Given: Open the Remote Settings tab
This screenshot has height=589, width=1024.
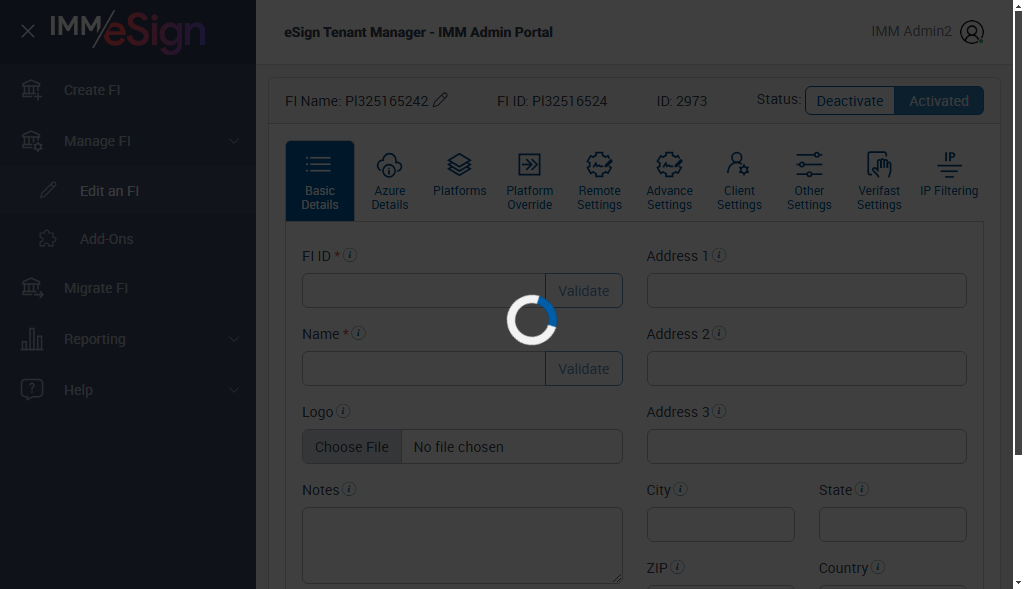Looking at the screenshot, I should (600, 181).
